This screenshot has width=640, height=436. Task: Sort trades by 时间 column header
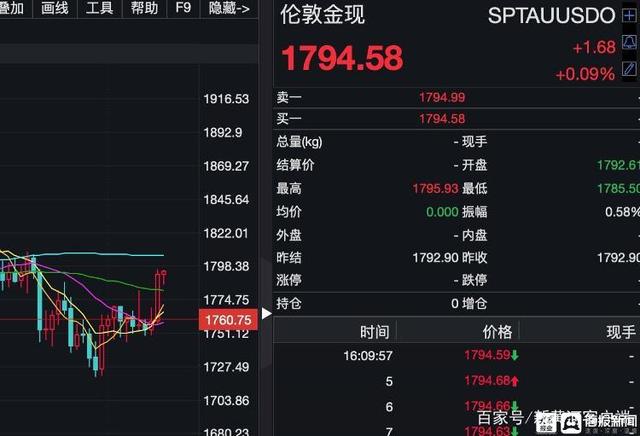tap(374, 332)
